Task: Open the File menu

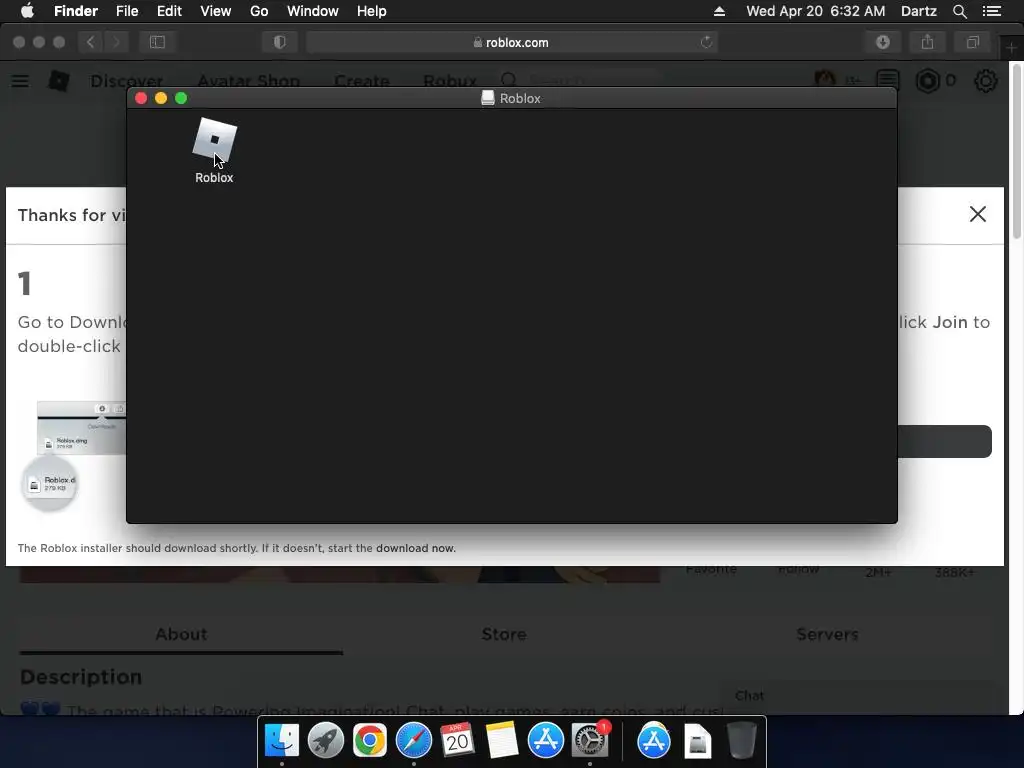Action: coord(127,11)
